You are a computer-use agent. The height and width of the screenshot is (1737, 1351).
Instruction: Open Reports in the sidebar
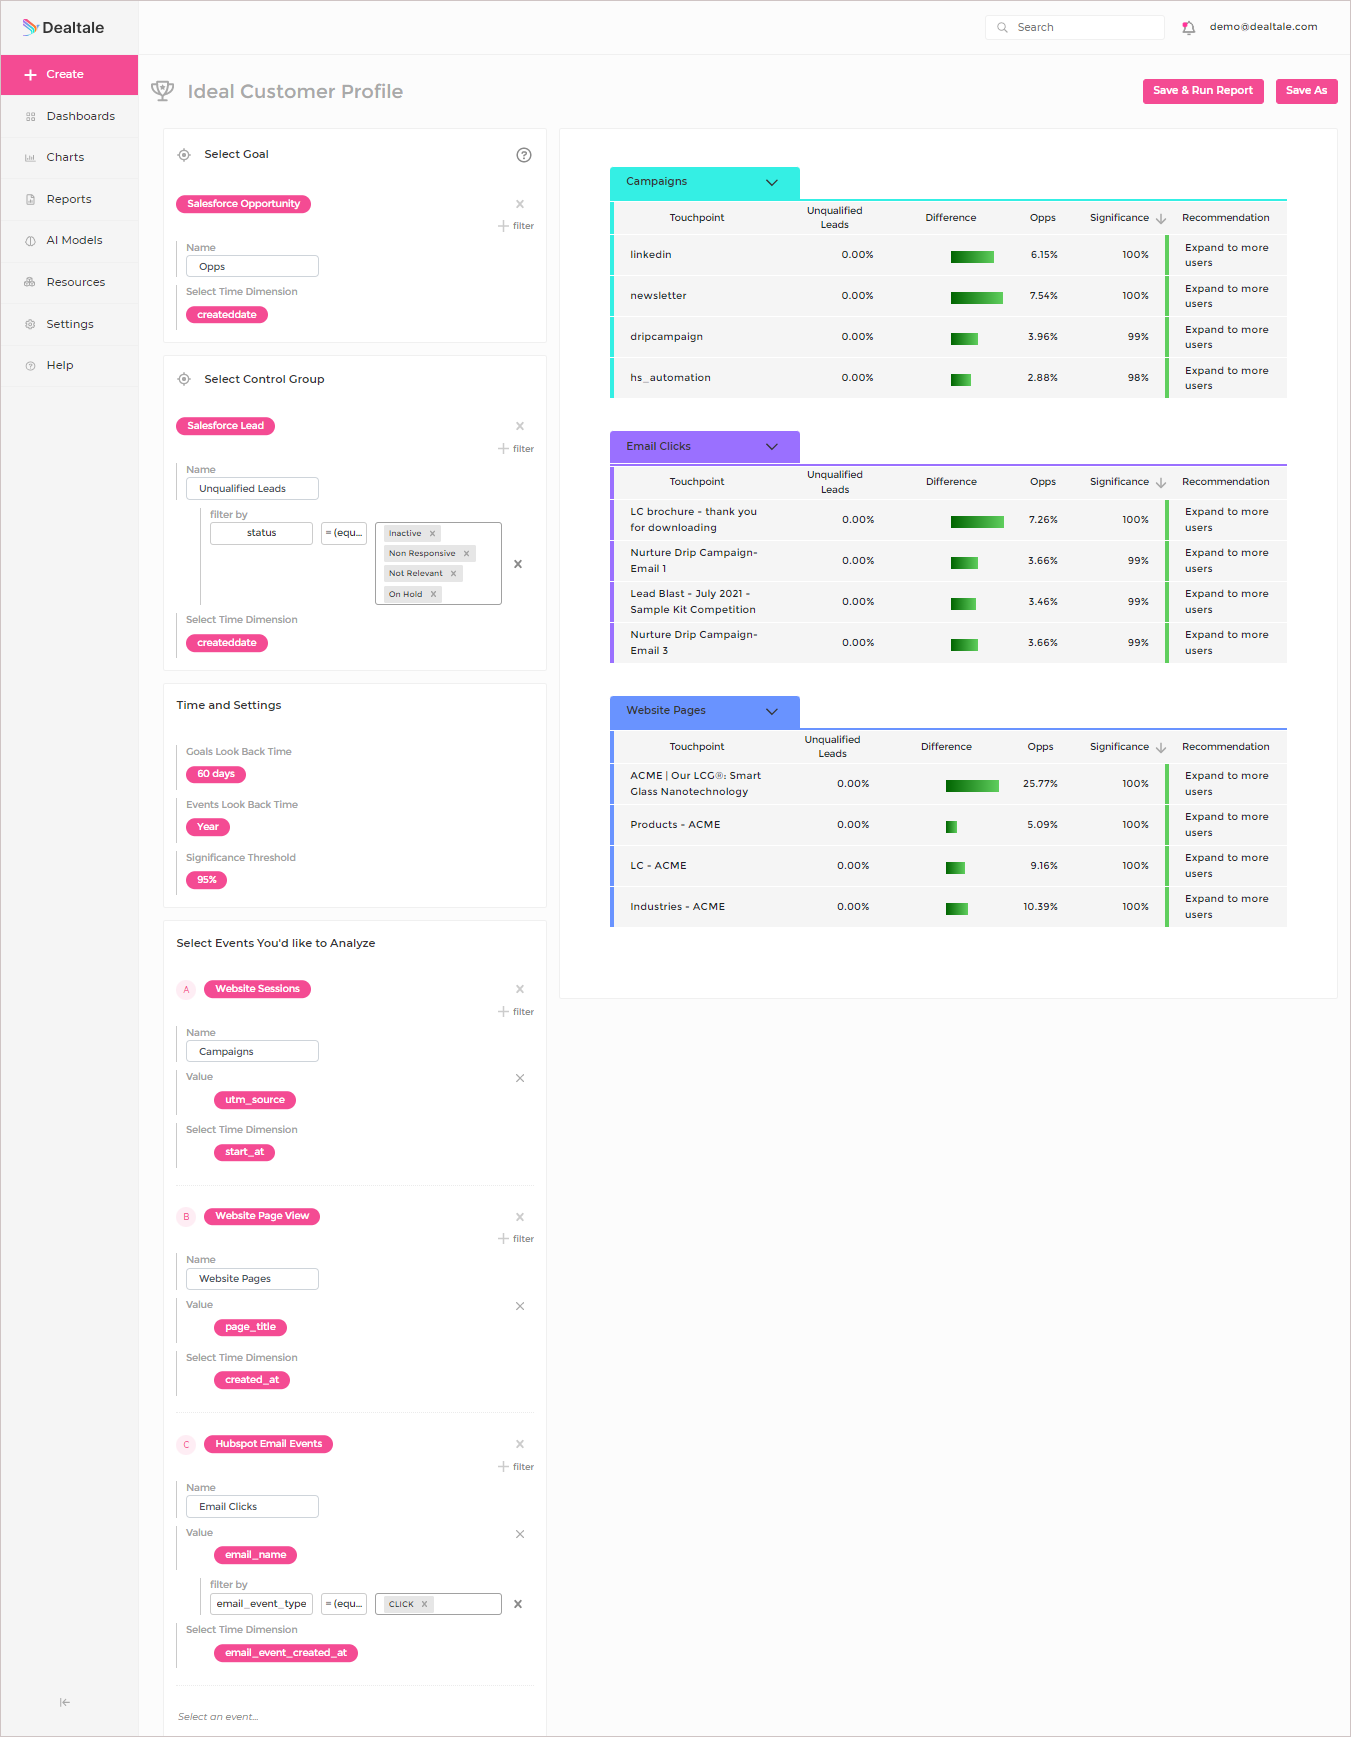tap(70, 199)
